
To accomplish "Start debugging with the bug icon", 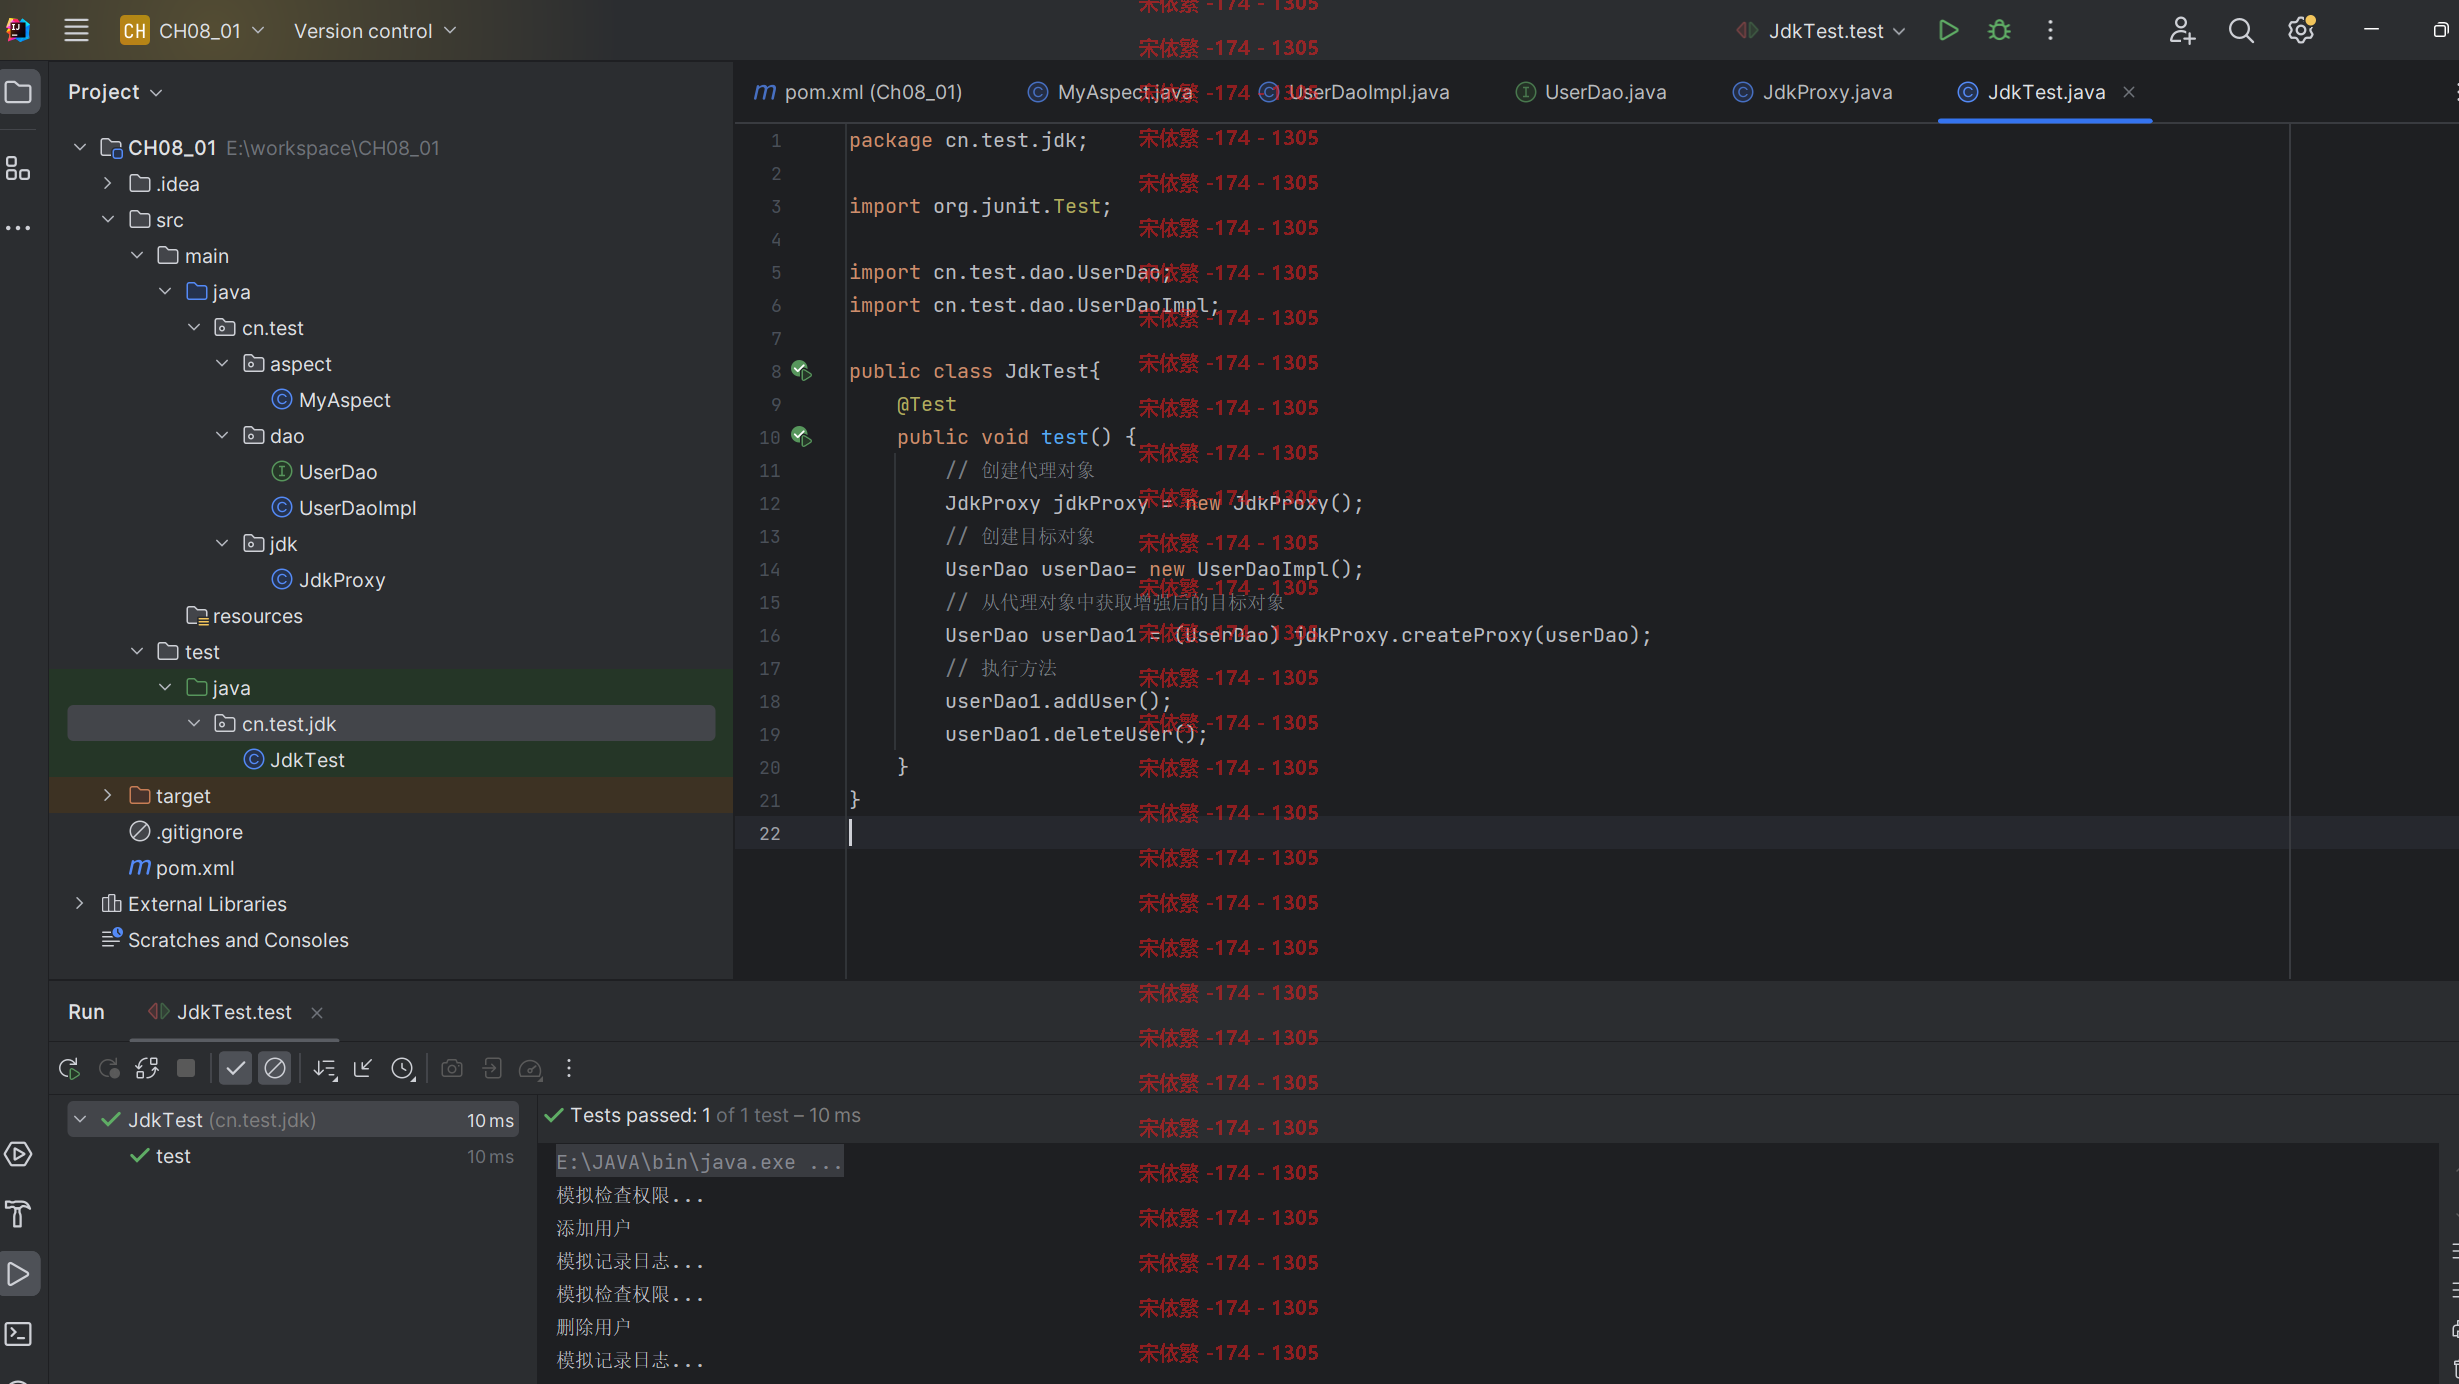I will (1999, 31).
